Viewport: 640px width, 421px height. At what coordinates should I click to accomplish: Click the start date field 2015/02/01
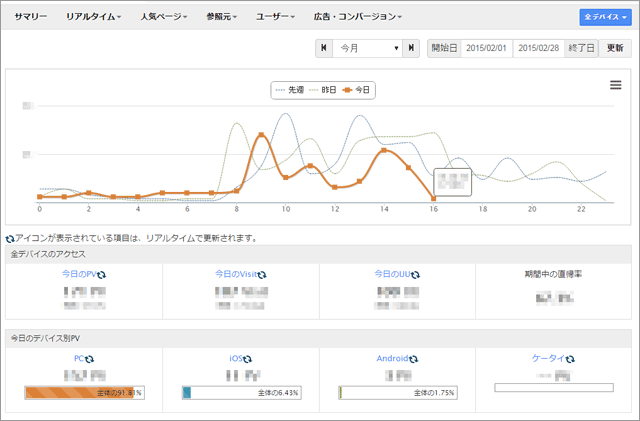pos(487,48)
